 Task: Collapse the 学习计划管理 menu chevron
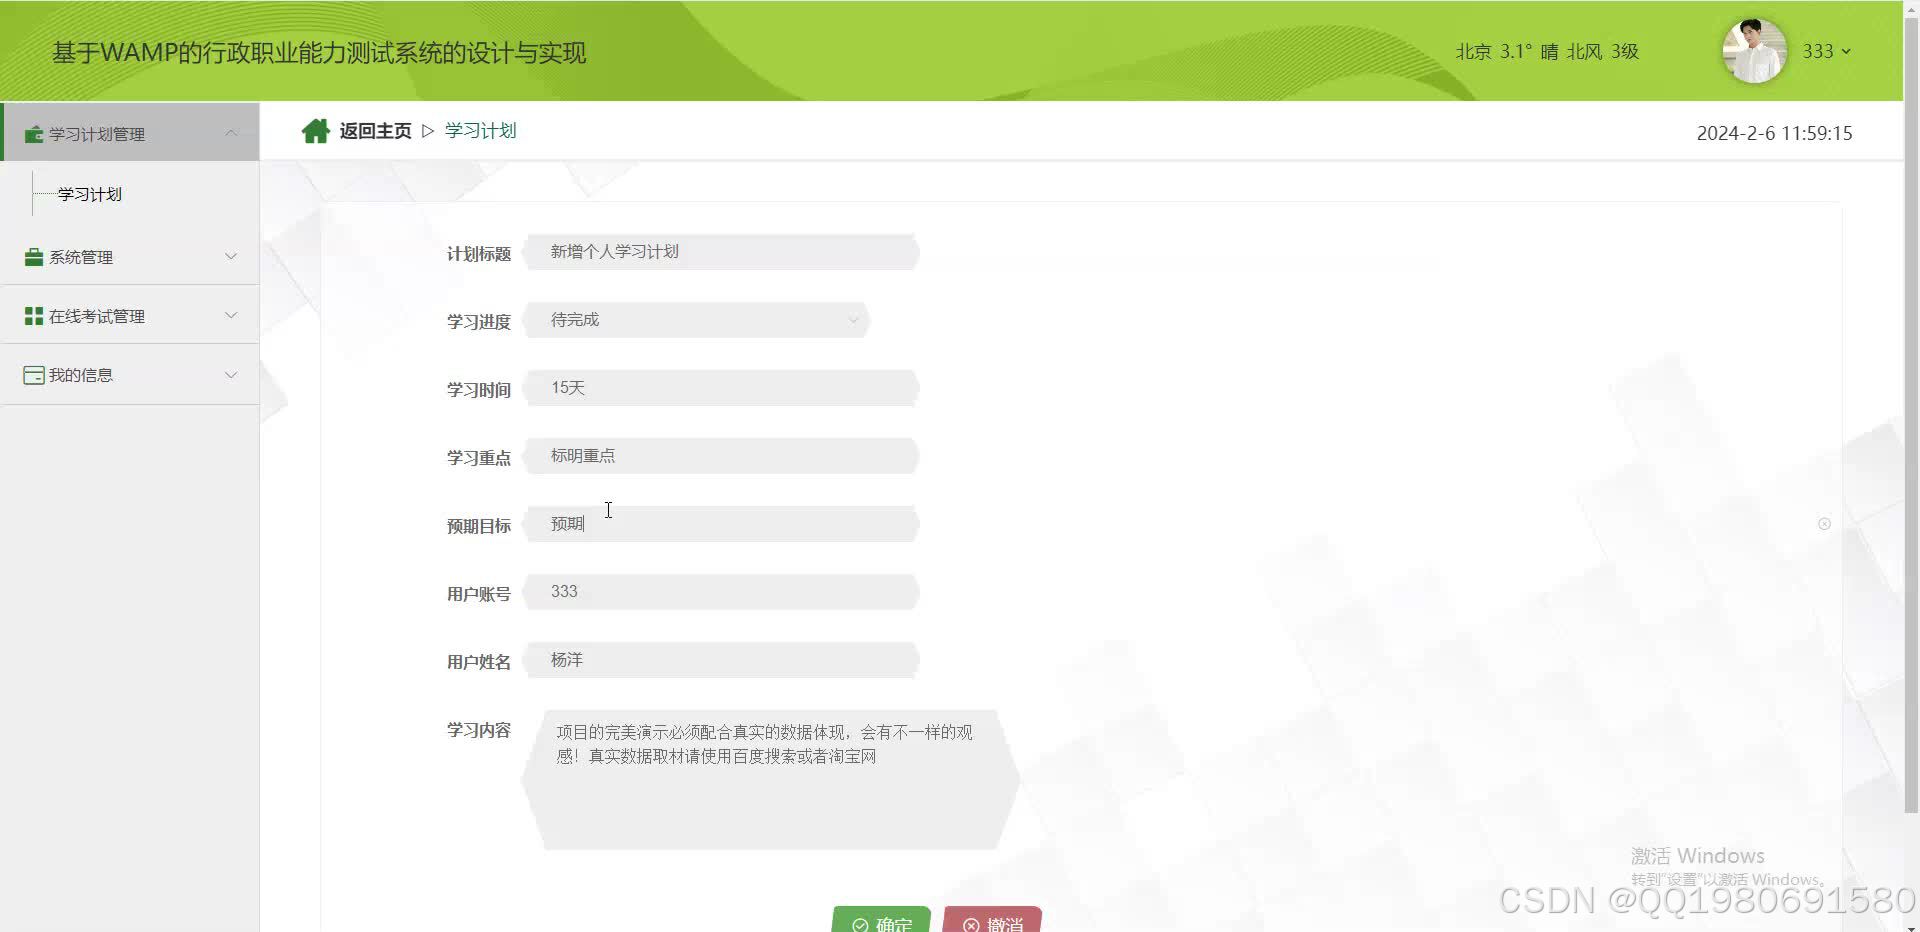coord(231,133)
